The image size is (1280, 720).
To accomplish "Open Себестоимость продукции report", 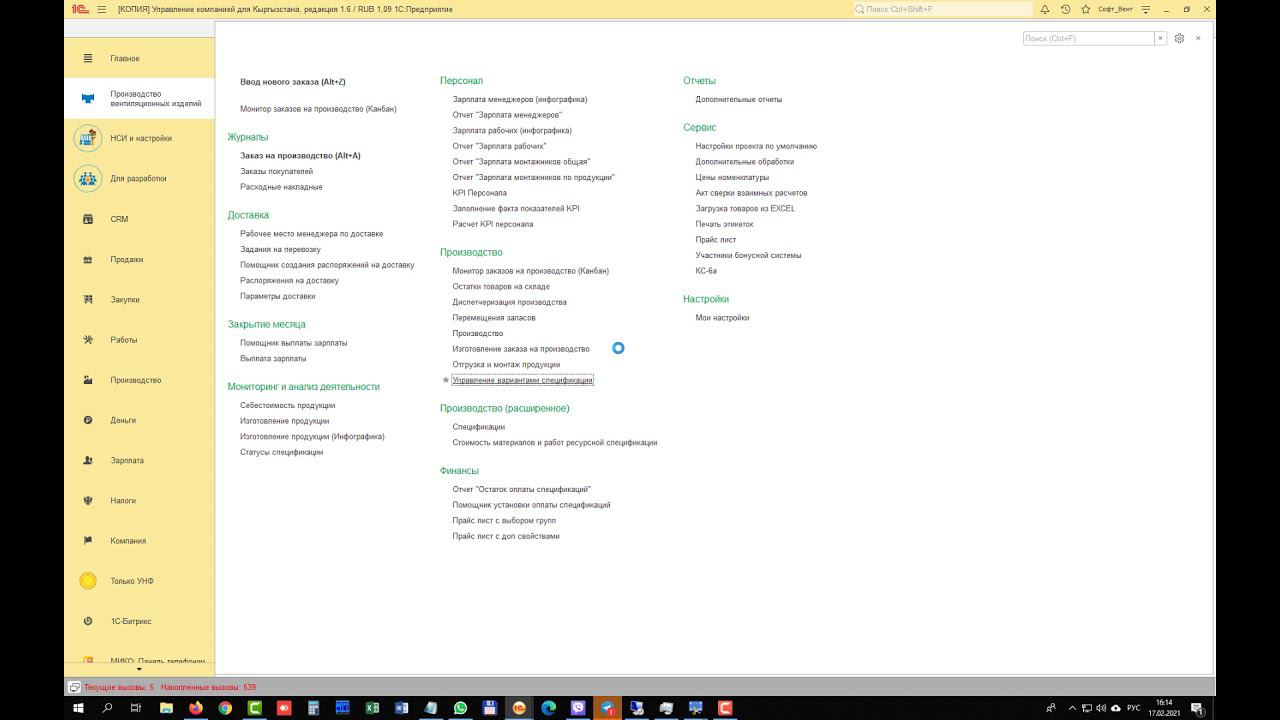I will point(288,405).
